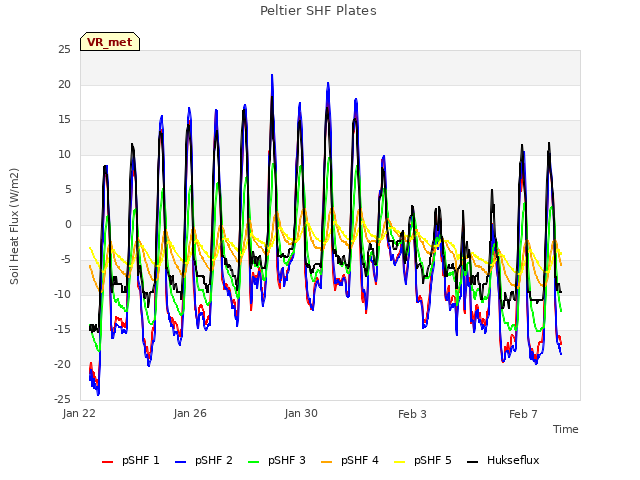Click the -5 y-axis tick label
640x480 pixels.
point(65,260)
